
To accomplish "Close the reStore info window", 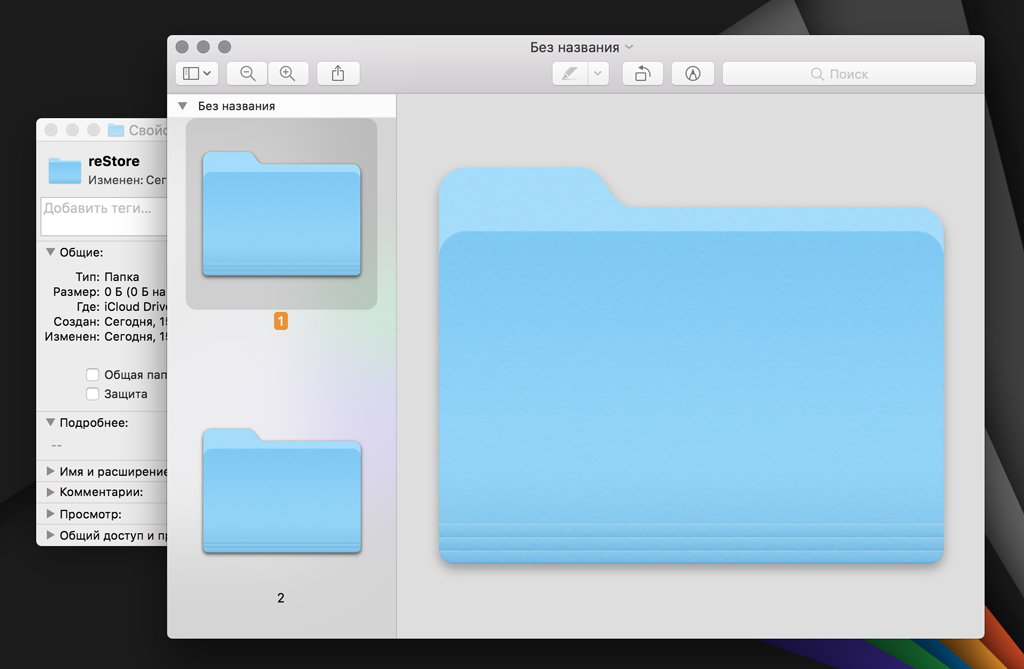I will click(51, 130).
